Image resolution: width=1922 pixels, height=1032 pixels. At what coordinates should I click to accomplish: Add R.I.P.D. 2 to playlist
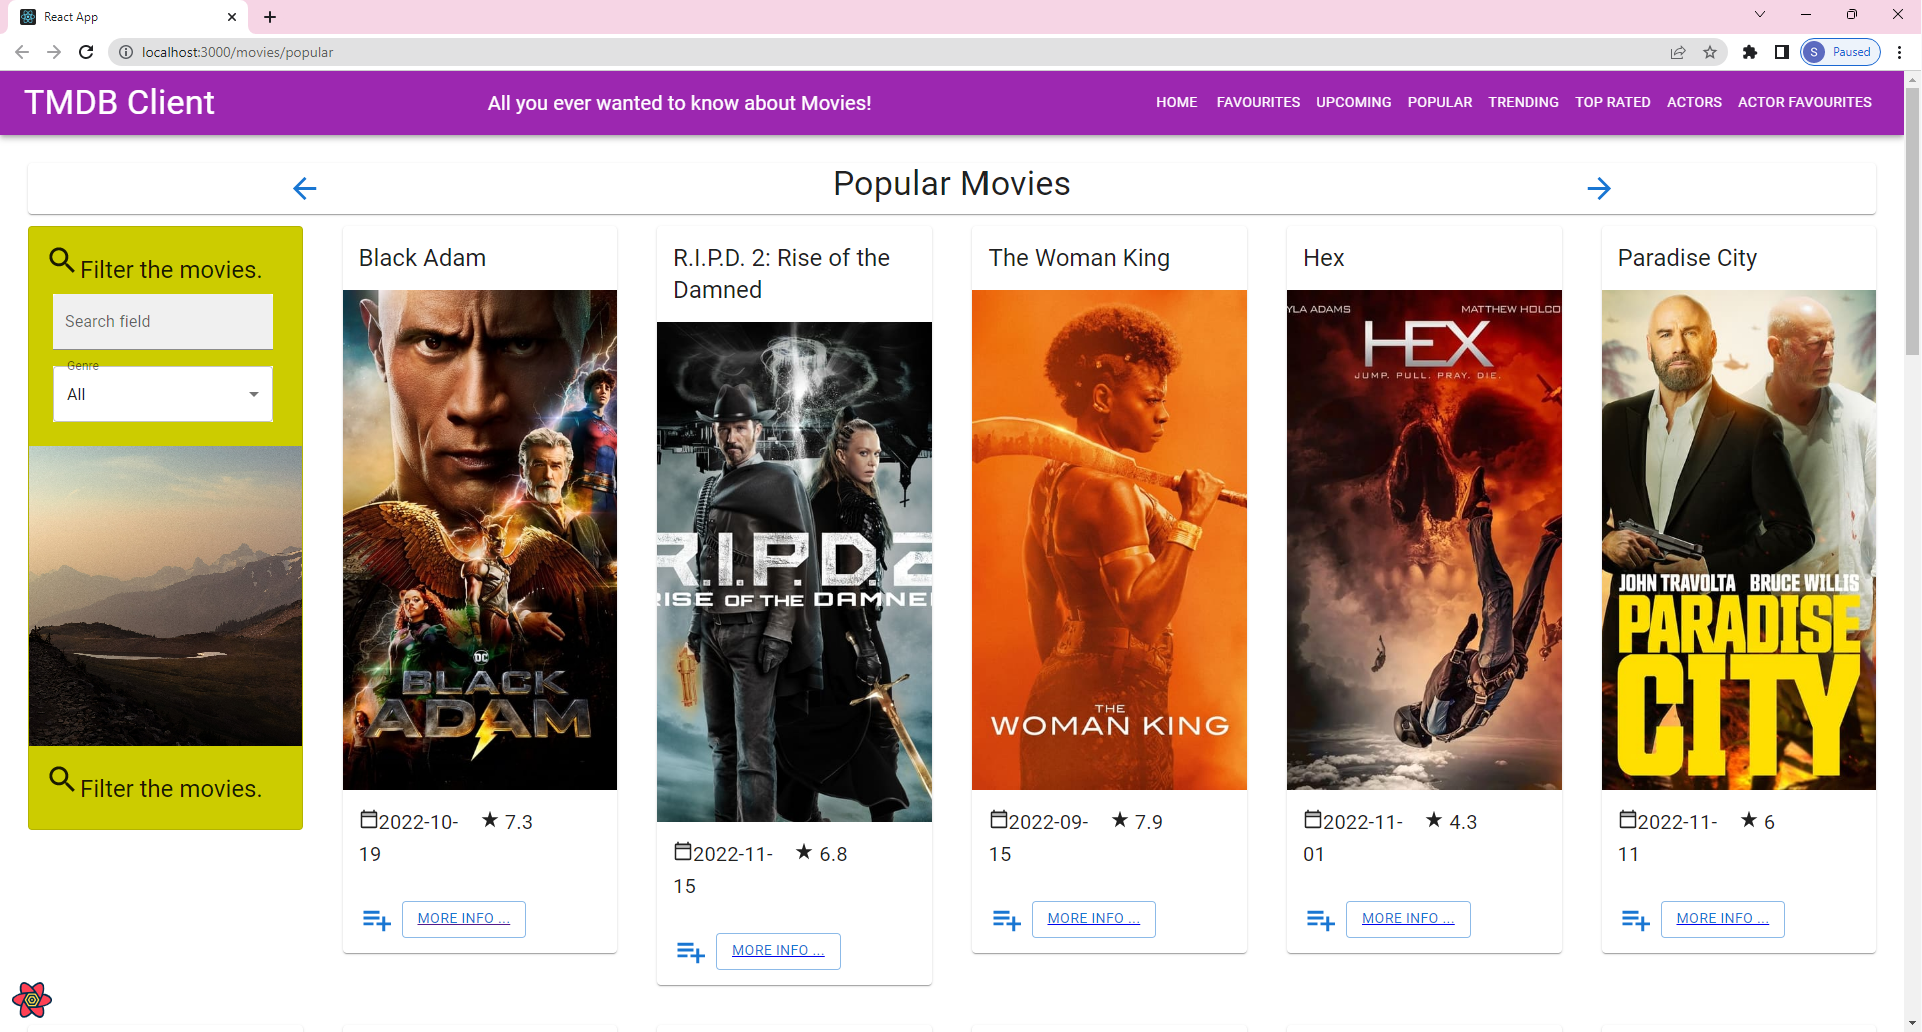pos(691,952)
